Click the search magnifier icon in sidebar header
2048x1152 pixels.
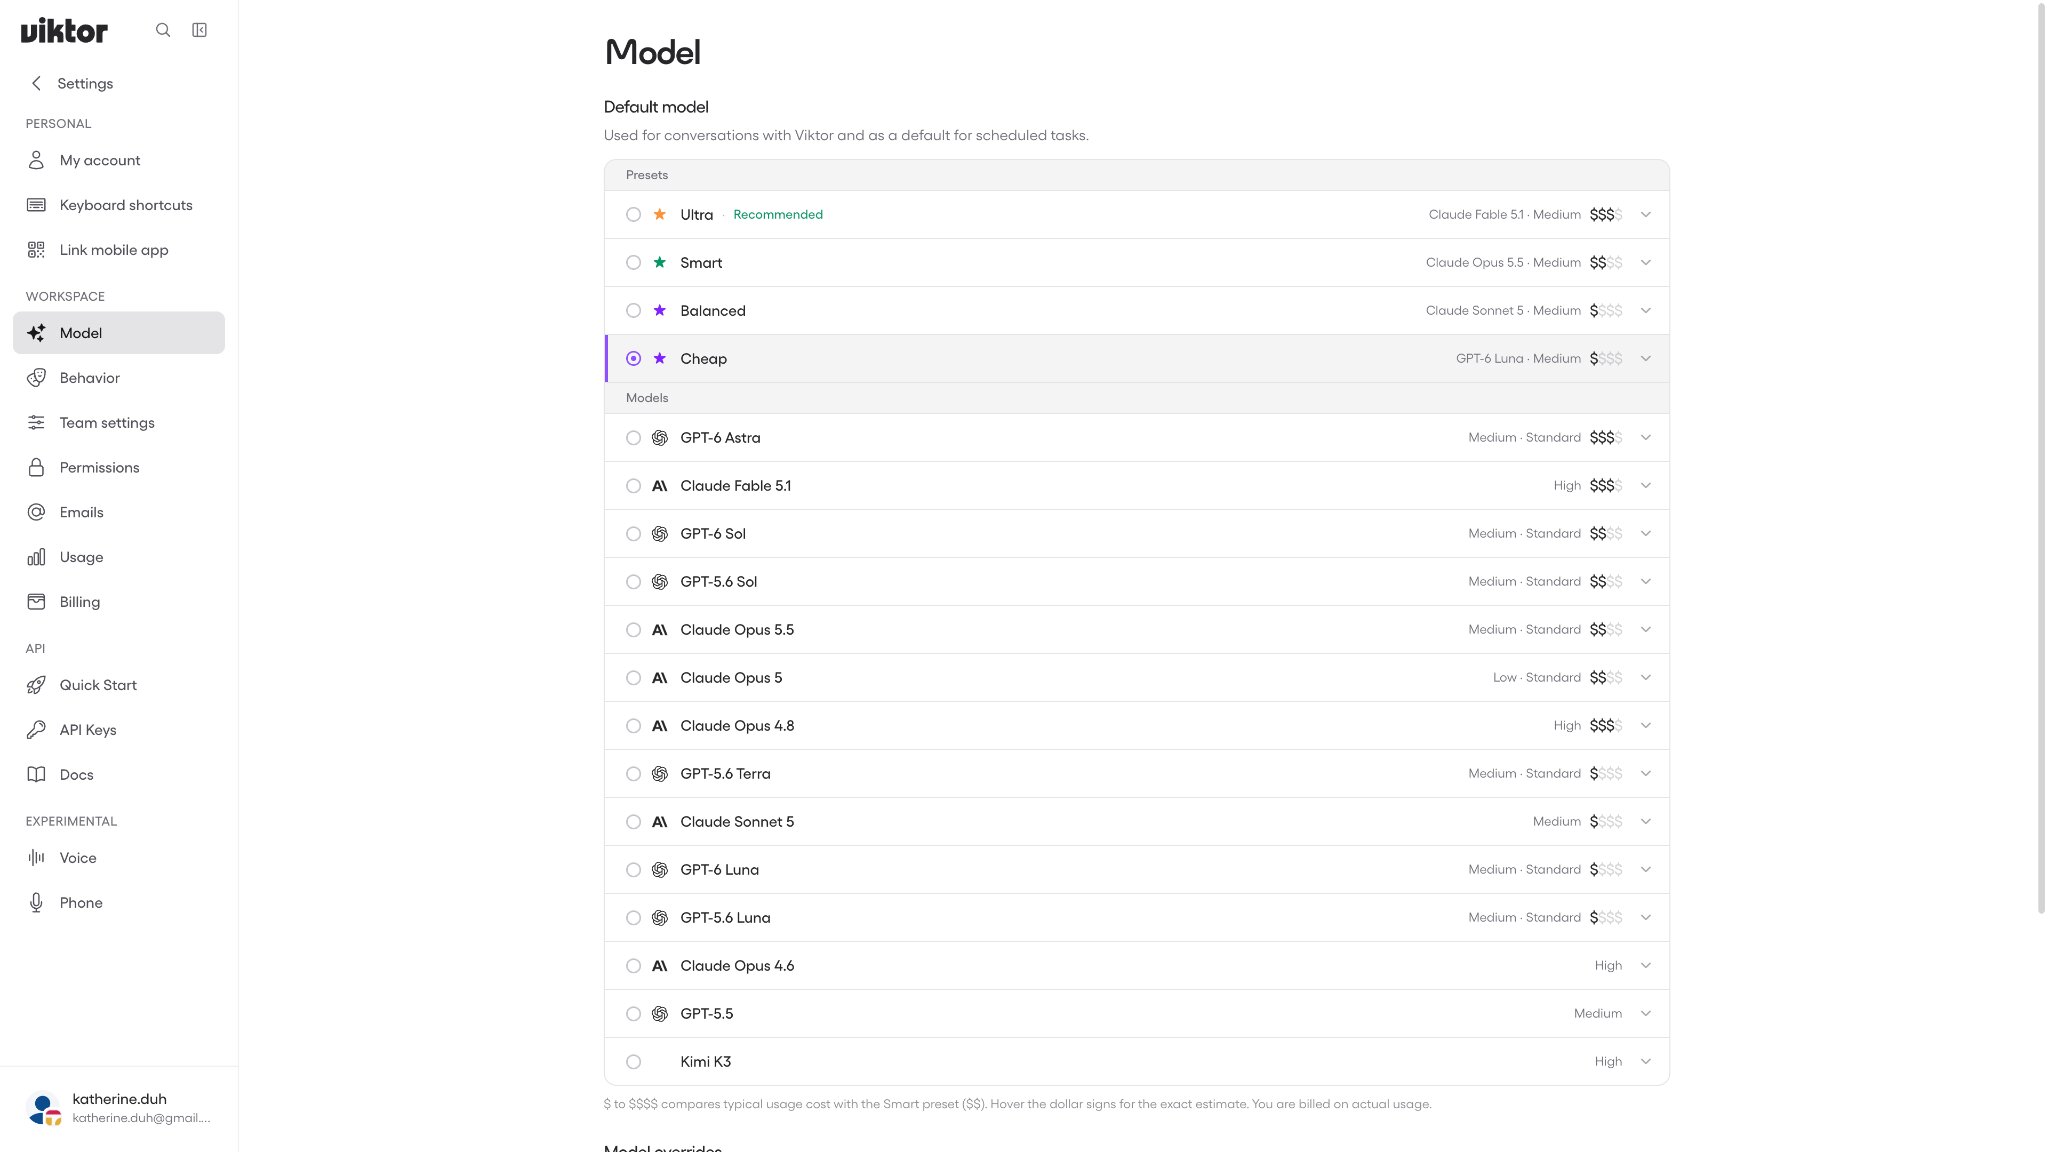(163, 30)
